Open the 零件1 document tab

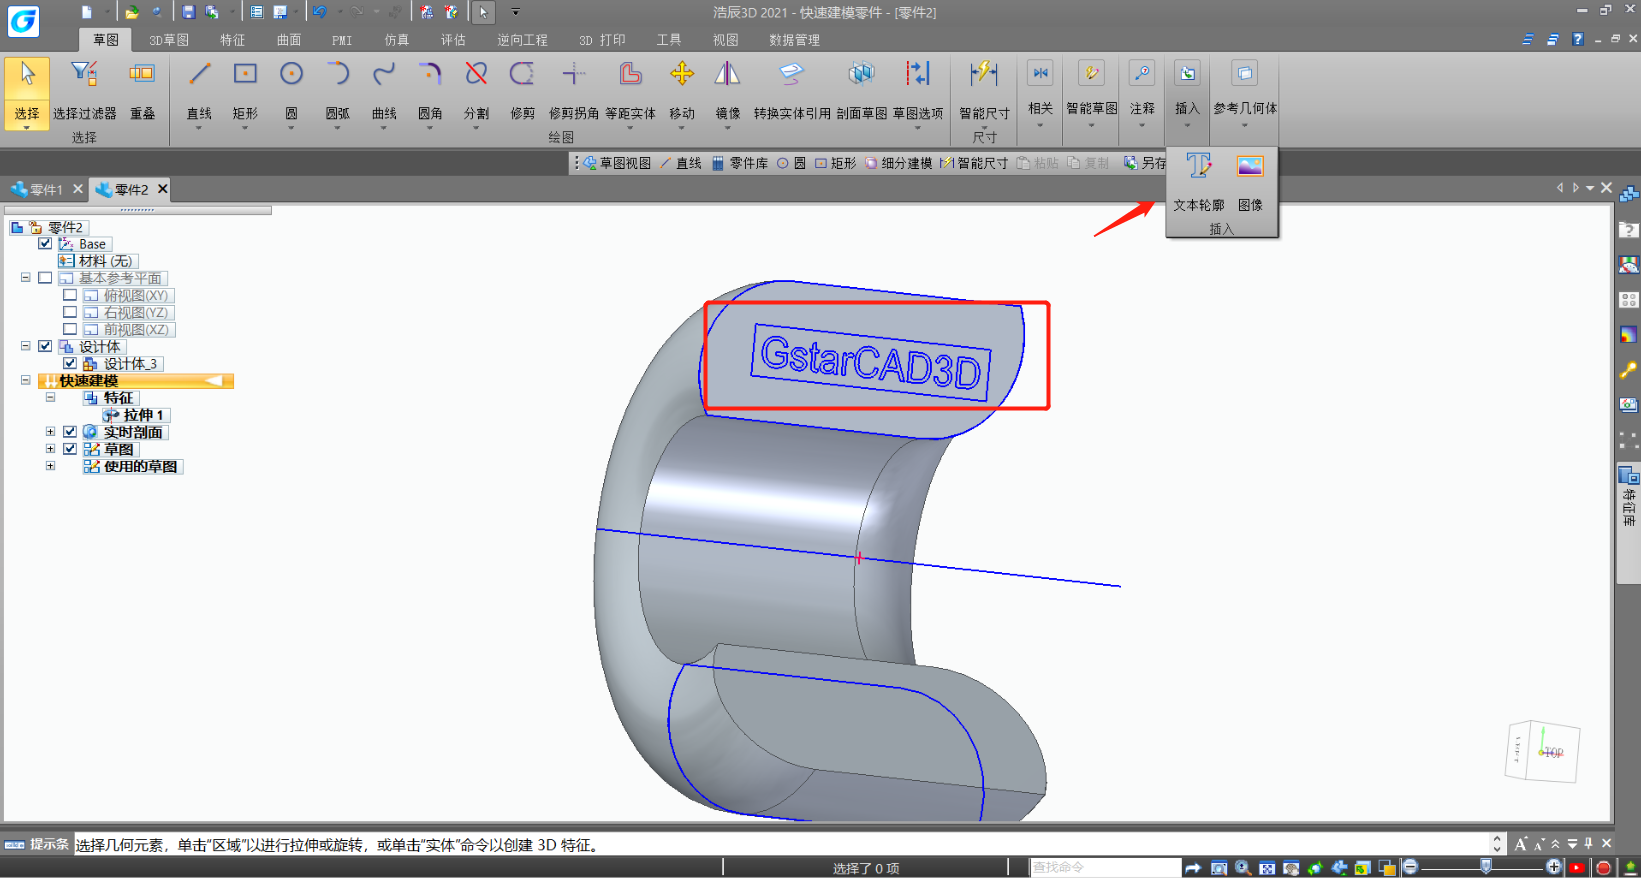[x=45, y=189]
